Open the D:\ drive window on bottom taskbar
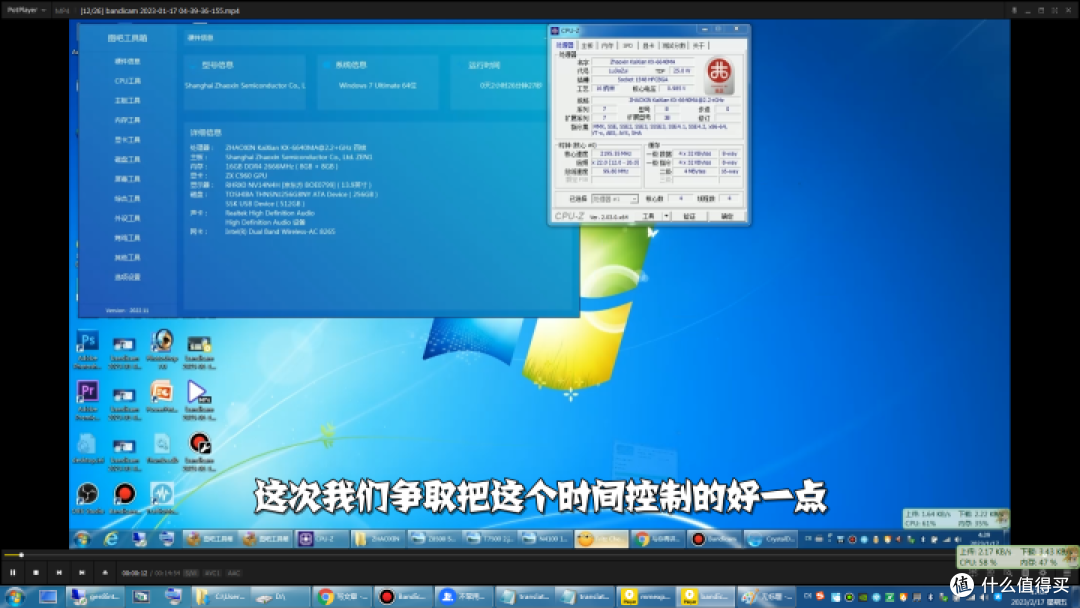Screen dimensions: 1080x608 tap(280, 597)
